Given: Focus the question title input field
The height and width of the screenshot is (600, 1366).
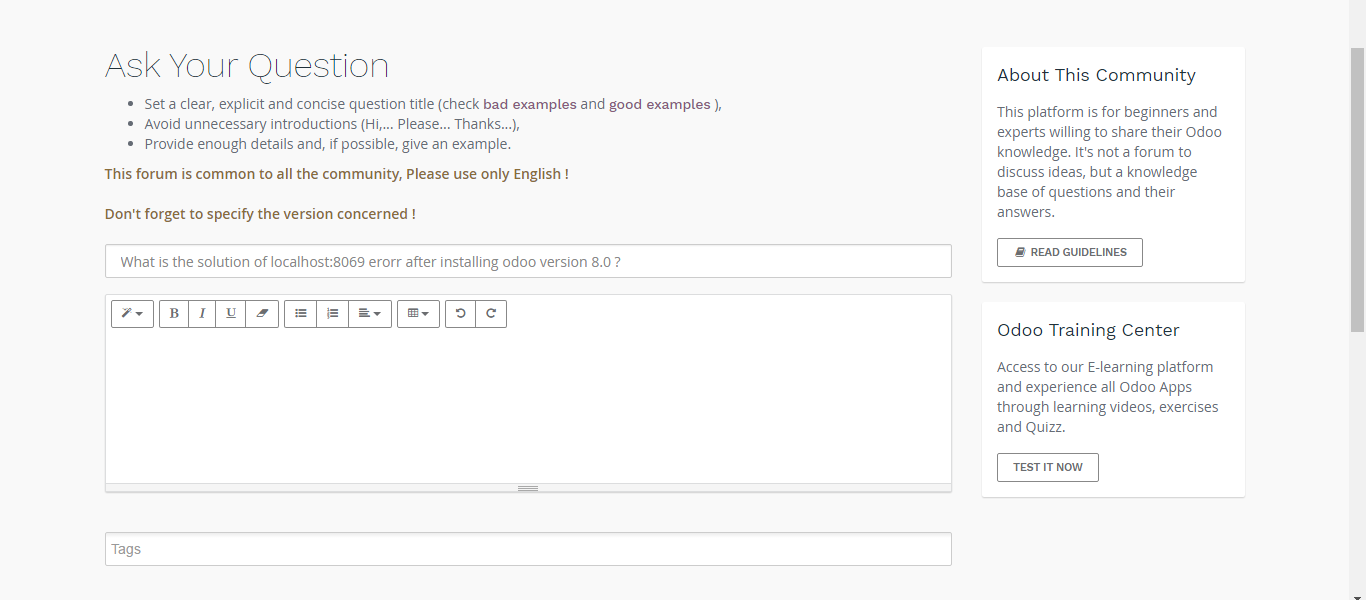Looking at the screenshot, I should click(528, 262).
